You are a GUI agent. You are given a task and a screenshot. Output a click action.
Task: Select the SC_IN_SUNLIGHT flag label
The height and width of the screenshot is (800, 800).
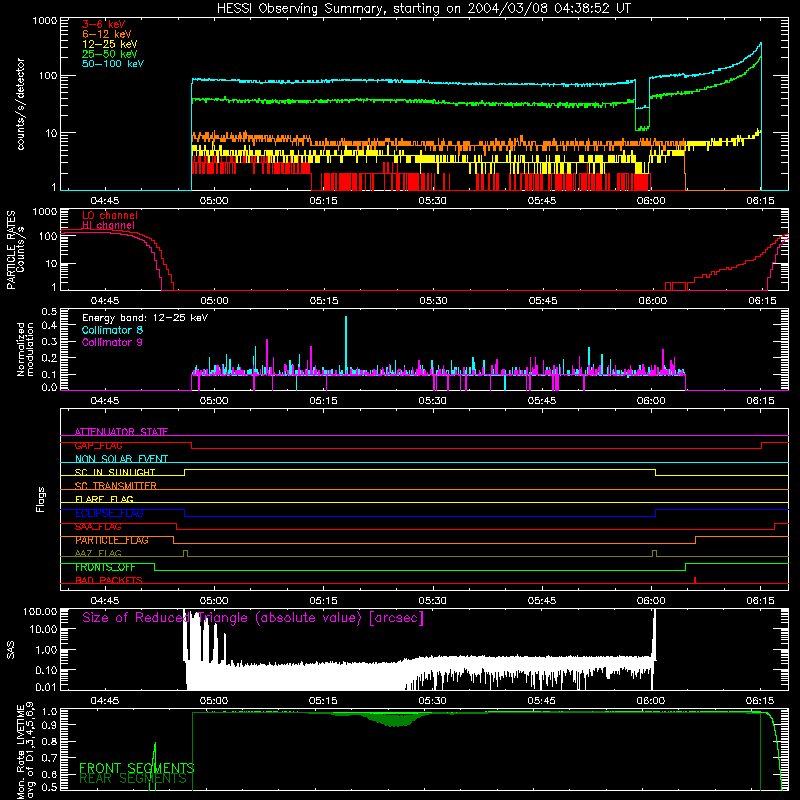(x=115, y=472)
